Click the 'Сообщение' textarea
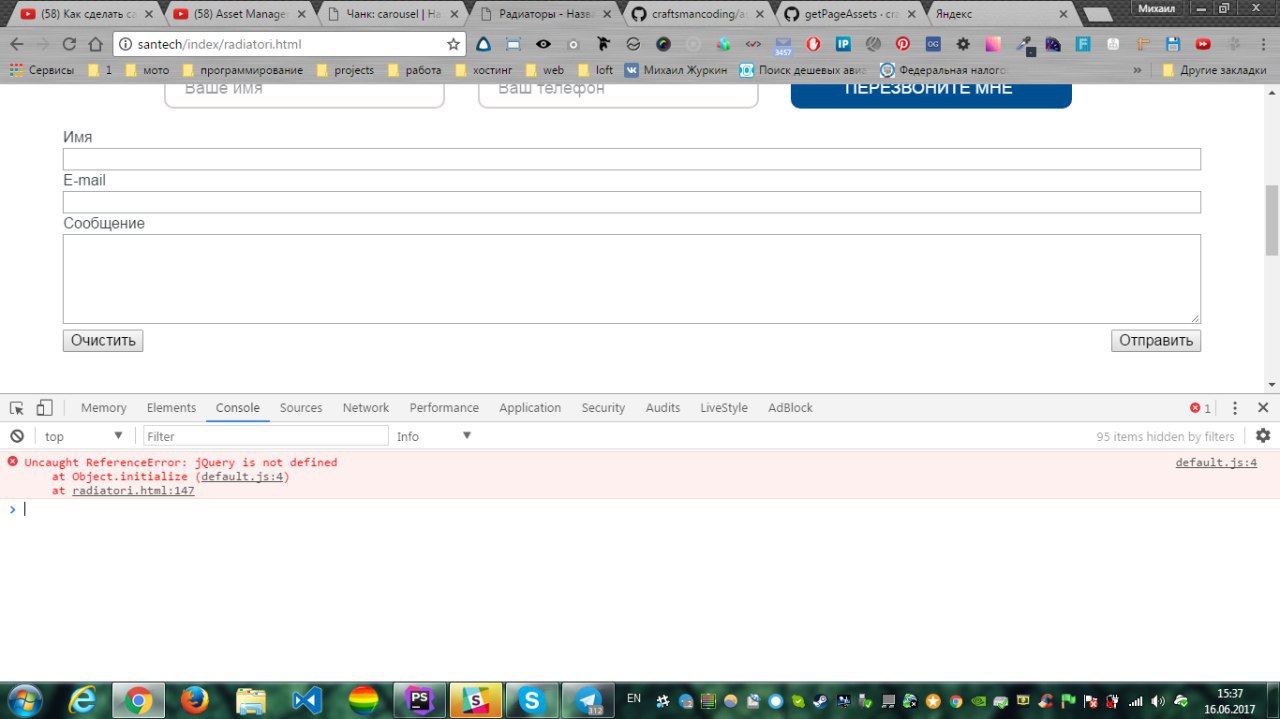Image resolution: width=1280 pixels, height=719 pixels. pos(632,279)
